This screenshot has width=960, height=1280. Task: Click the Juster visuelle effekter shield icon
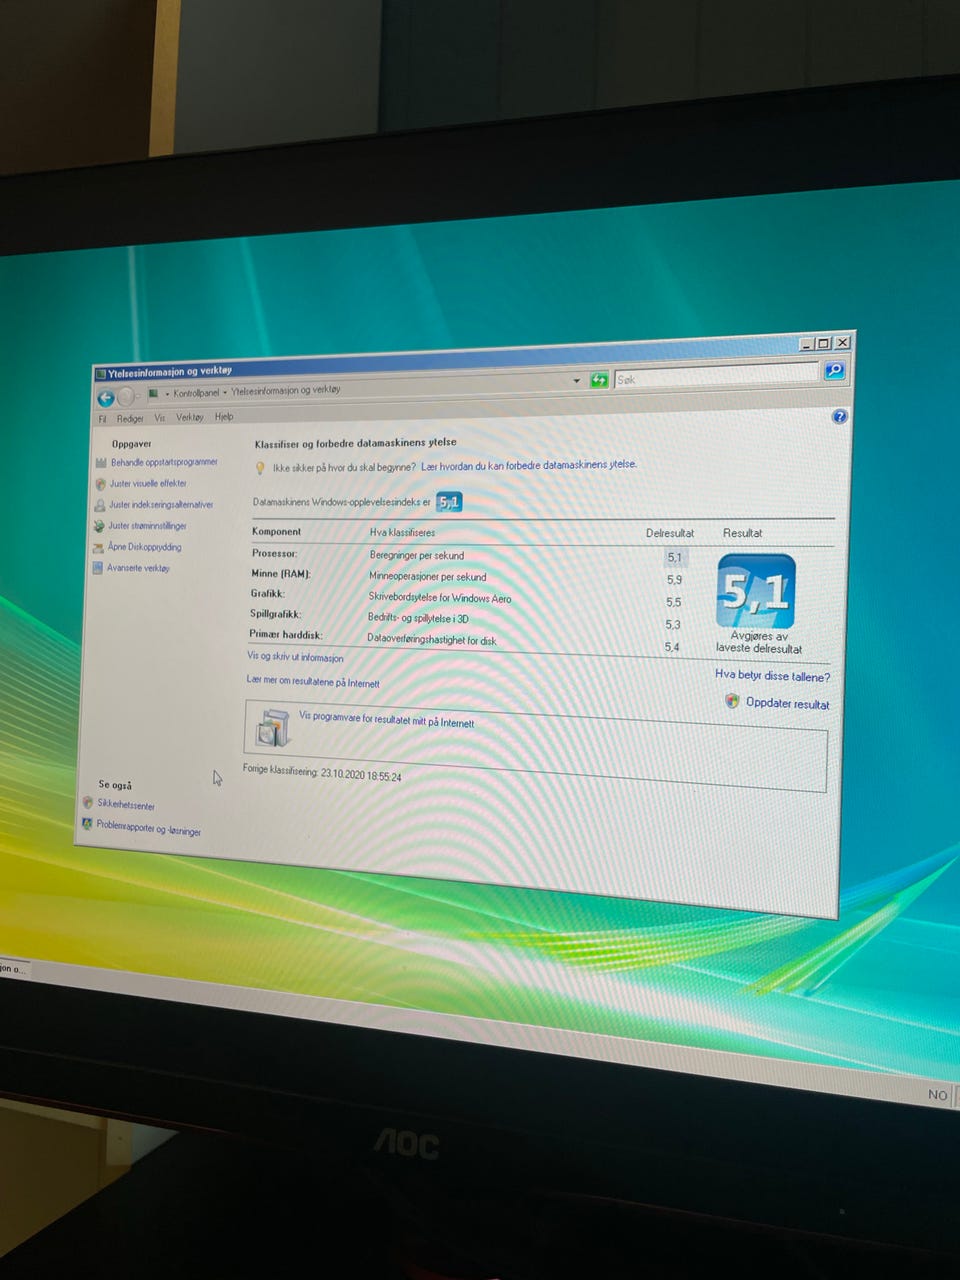coord(100,483)
